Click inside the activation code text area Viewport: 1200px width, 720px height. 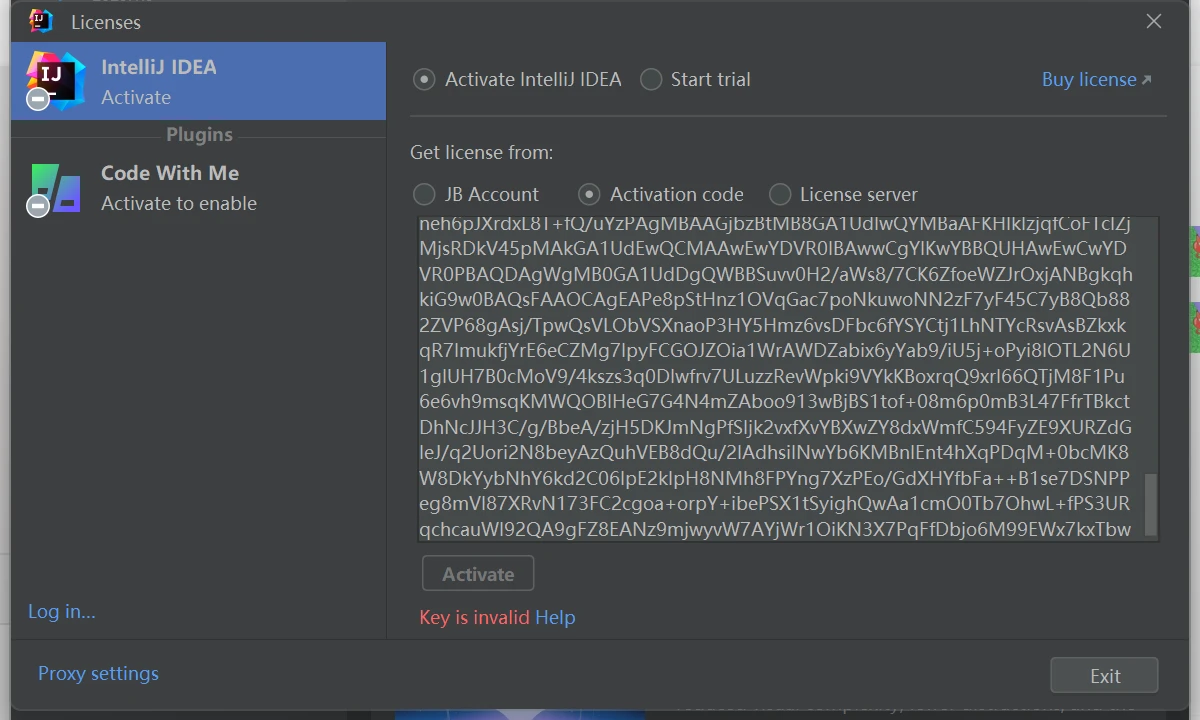coord(781,379)
